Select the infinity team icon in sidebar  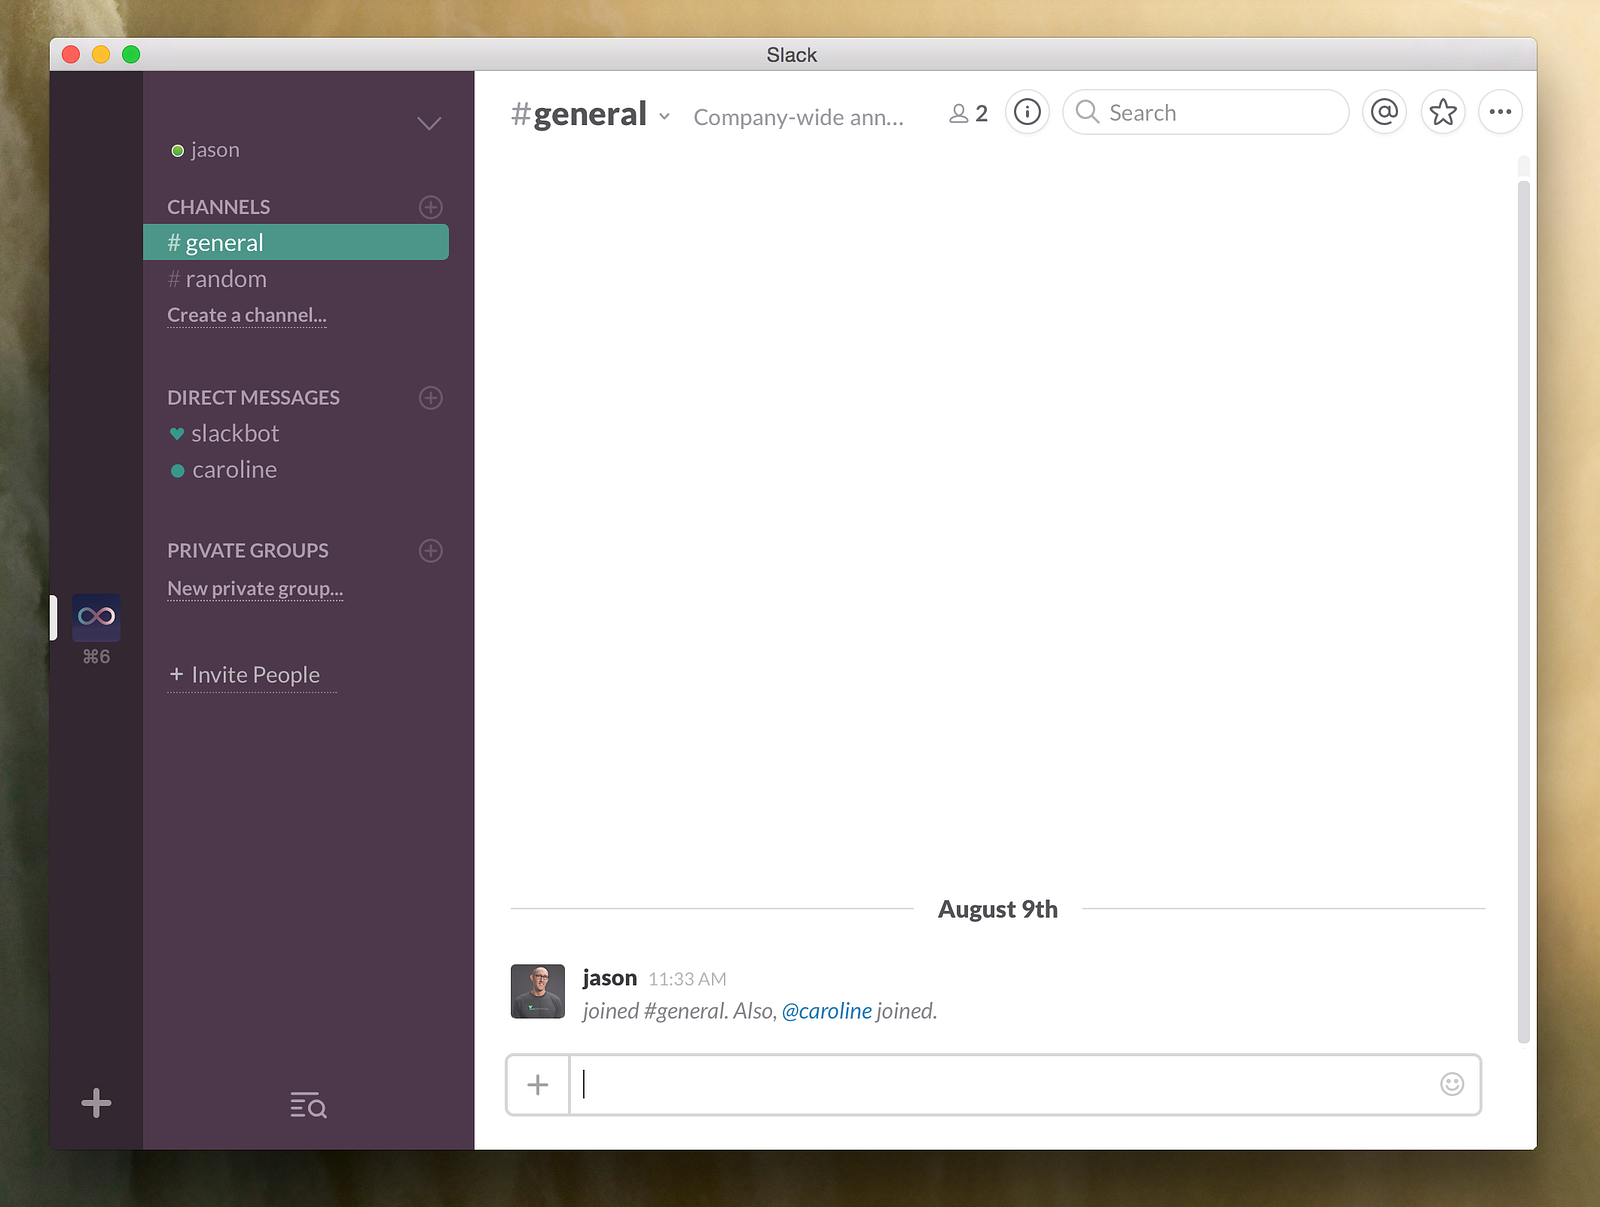(x=96, y=617)
